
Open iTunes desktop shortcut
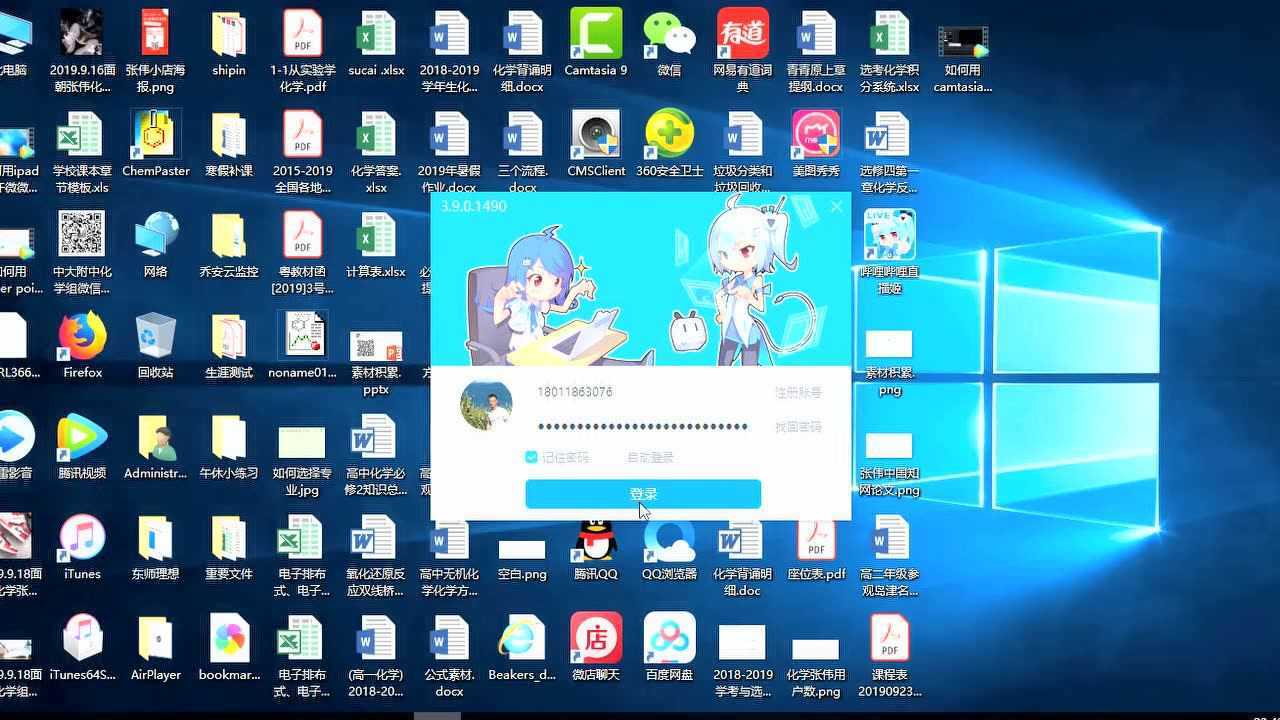click(x=82, y=548)
